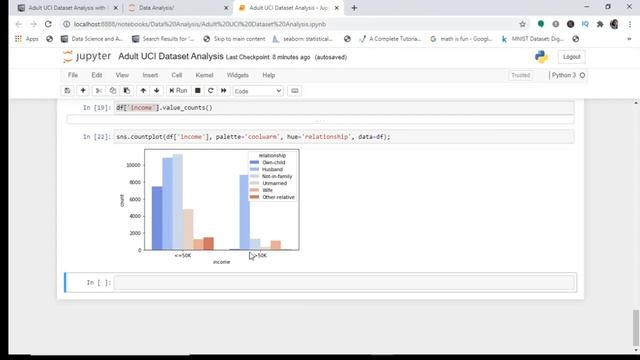Click the Trusted notebook indicator
The image size is (640, 360).
520,75
